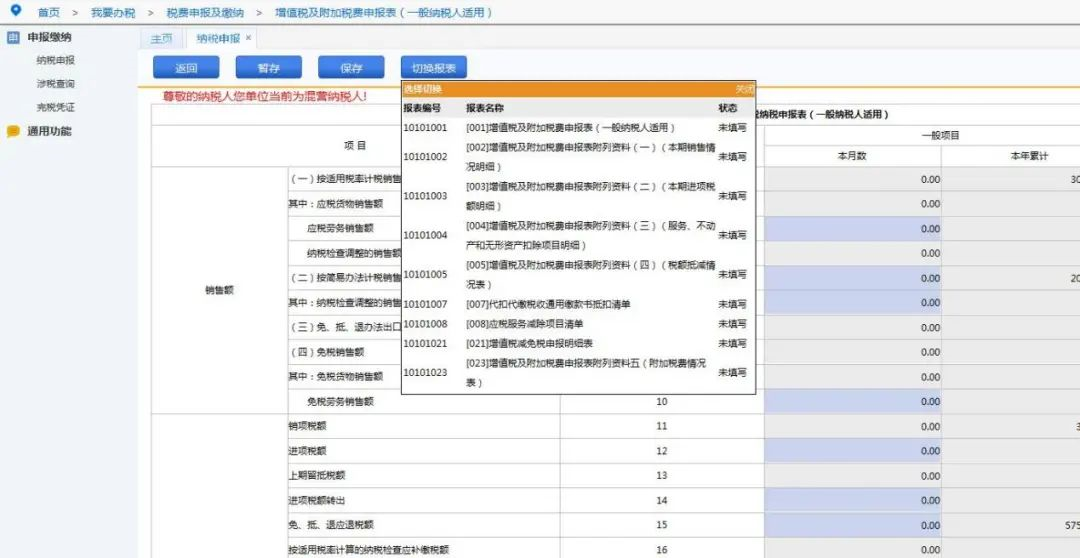This screenshot has width=1080, height=558.
Task: Select report [007]代扣代缴税收通用缴款书抵扣清单
Action: (548, 304)
